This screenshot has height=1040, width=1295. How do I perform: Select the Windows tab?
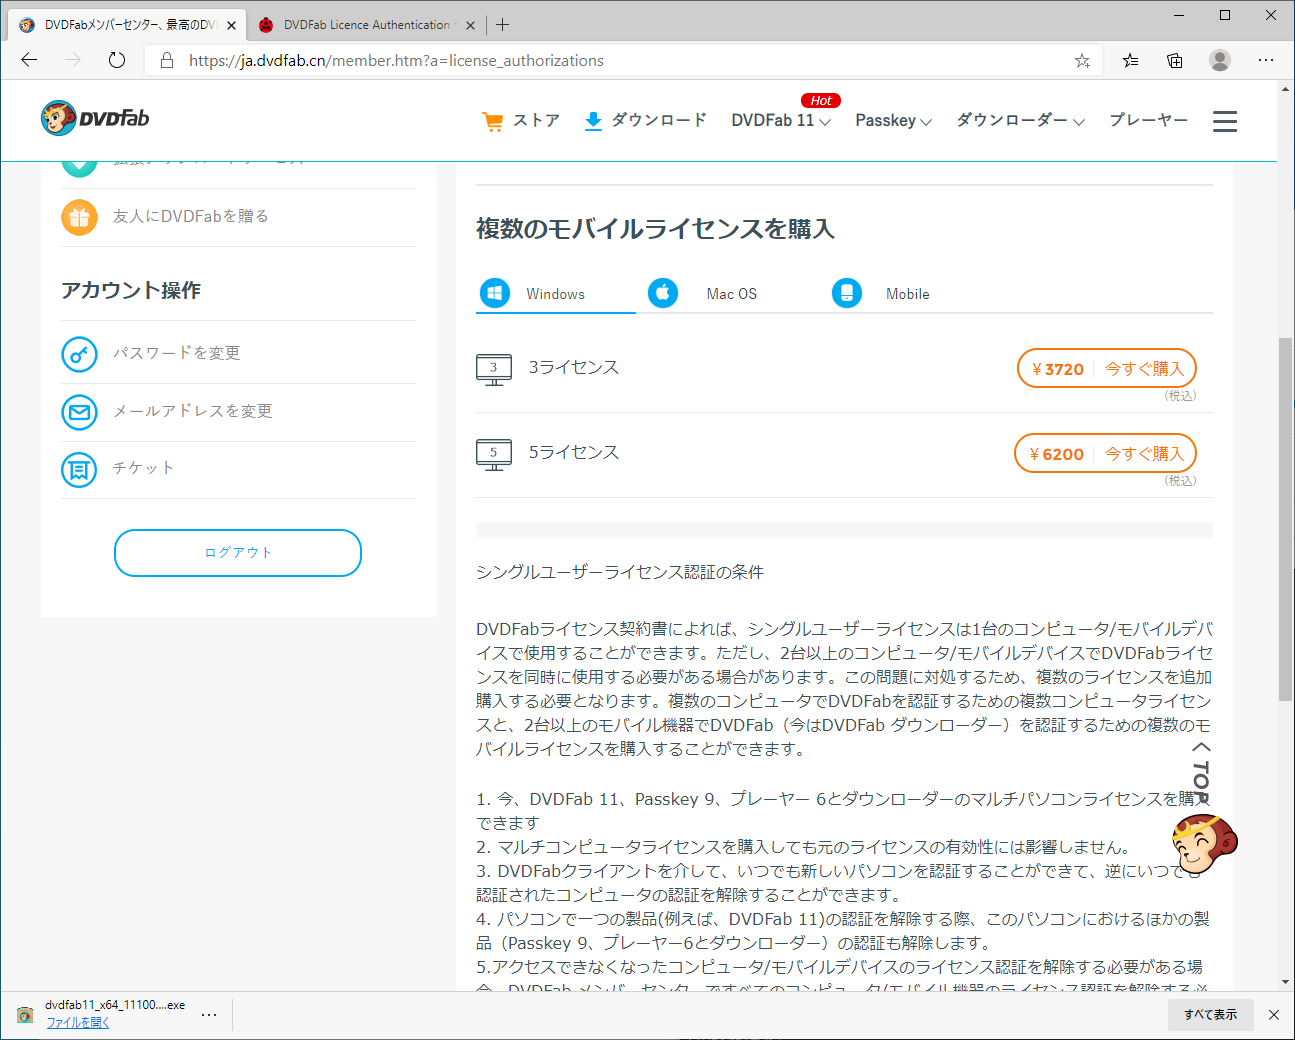pyautogui.click(x=555, y=294)
